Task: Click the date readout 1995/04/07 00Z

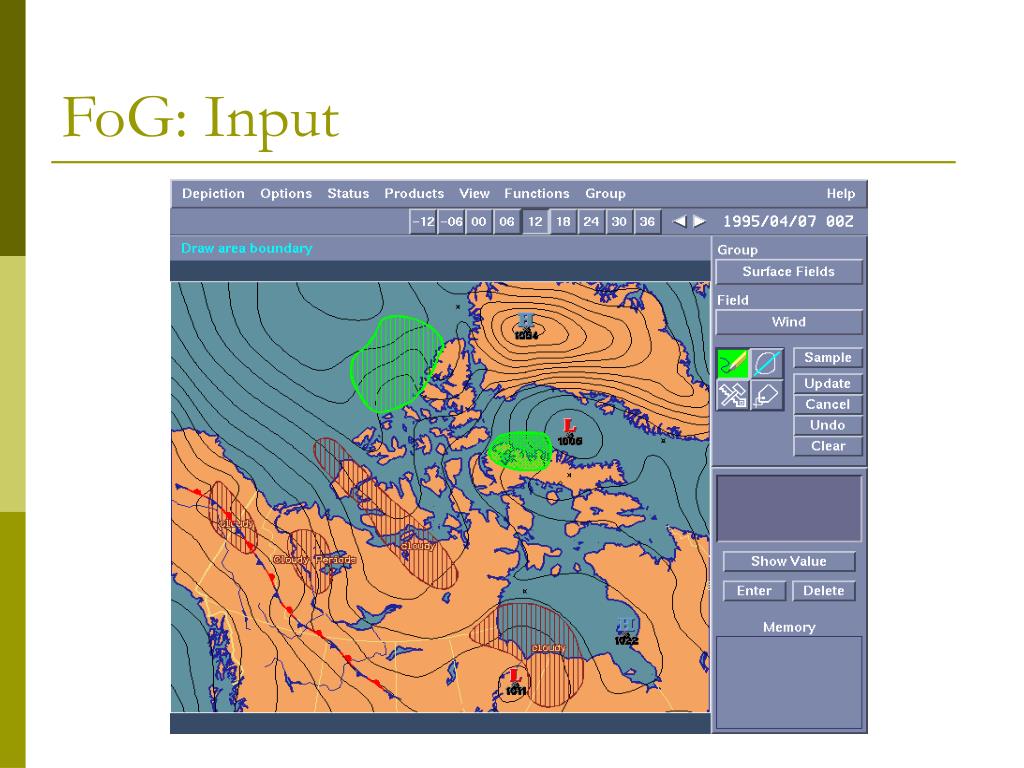Action: [788, 221]
